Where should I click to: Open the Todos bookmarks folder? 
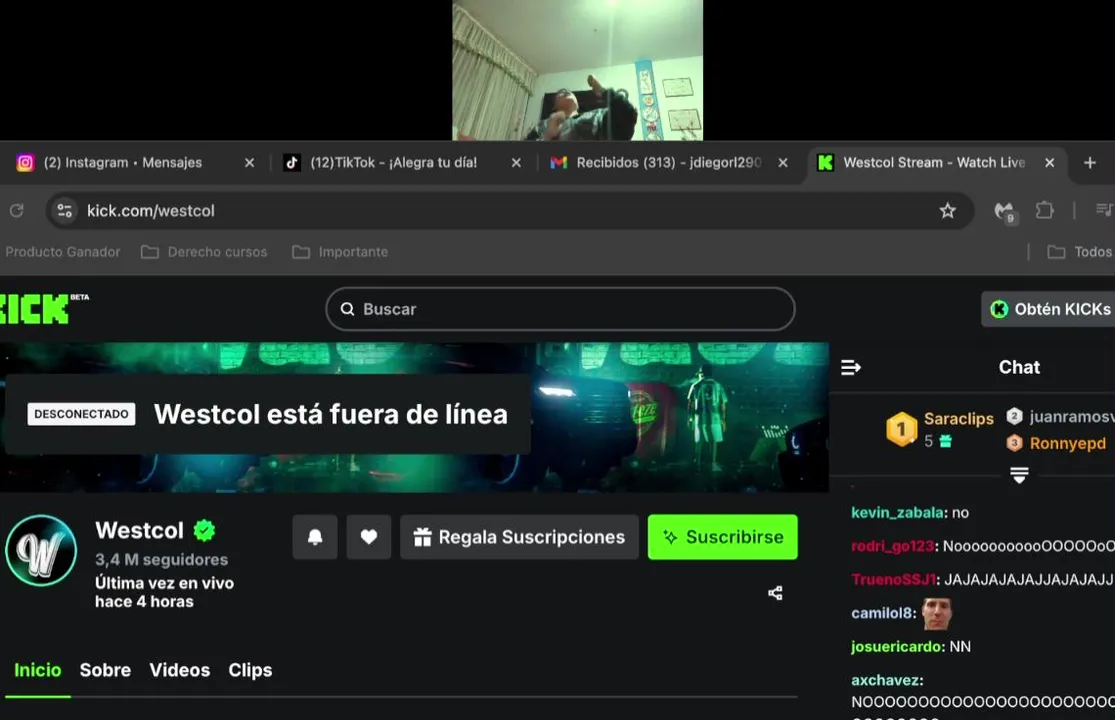coord(1080,252)
